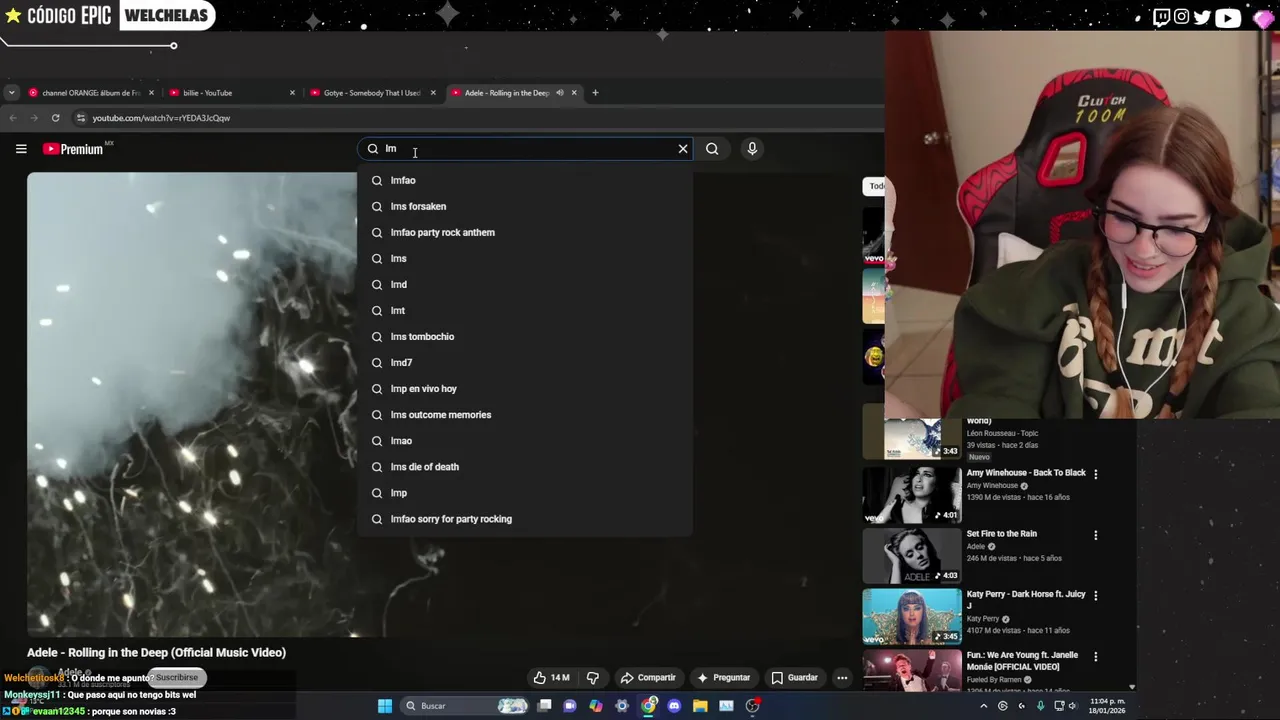
Task: Open Settings gear in the taskbar
Action: coord(622,706)
